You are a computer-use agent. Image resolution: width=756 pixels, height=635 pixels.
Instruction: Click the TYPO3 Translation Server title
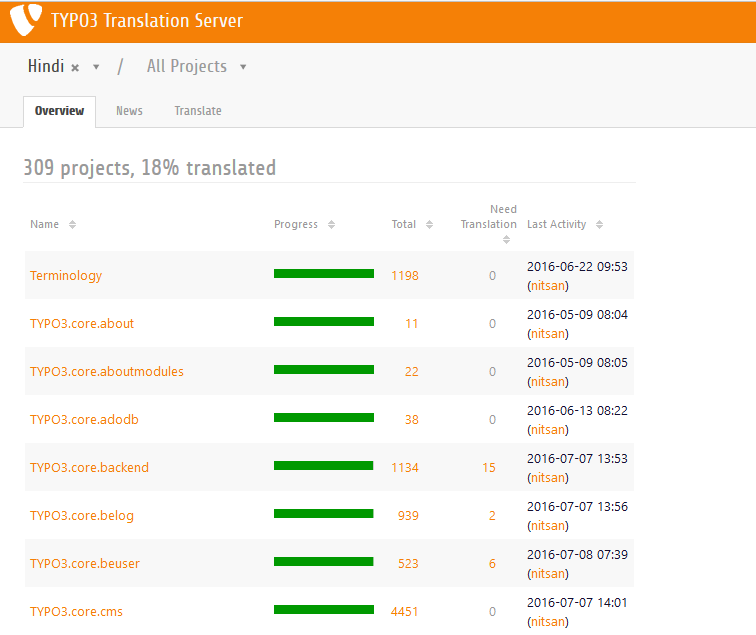[x=147, y=21]
